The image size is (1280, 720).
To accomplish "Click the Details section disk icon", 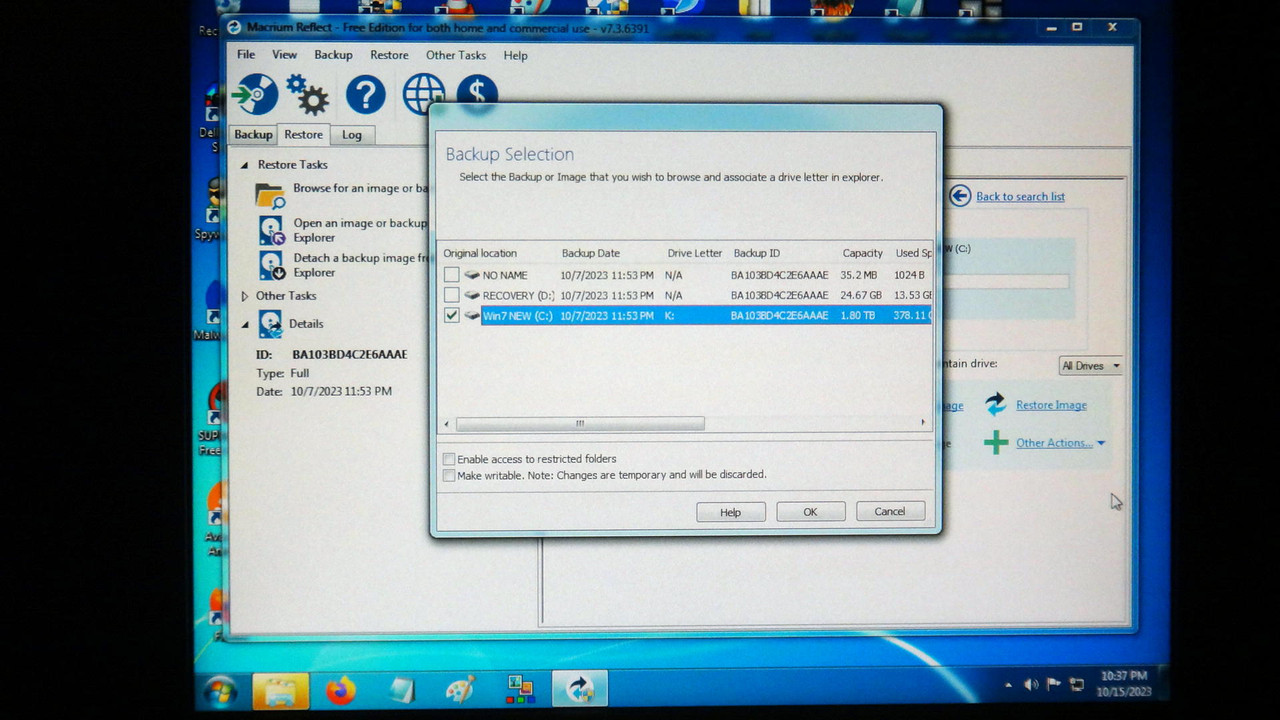I will pyautogui.click(x=271, y=323).
